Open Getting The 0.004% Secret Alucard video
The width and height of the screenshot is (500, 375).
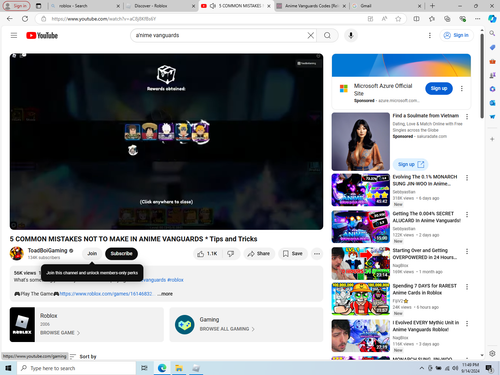(x=361, y=227)
